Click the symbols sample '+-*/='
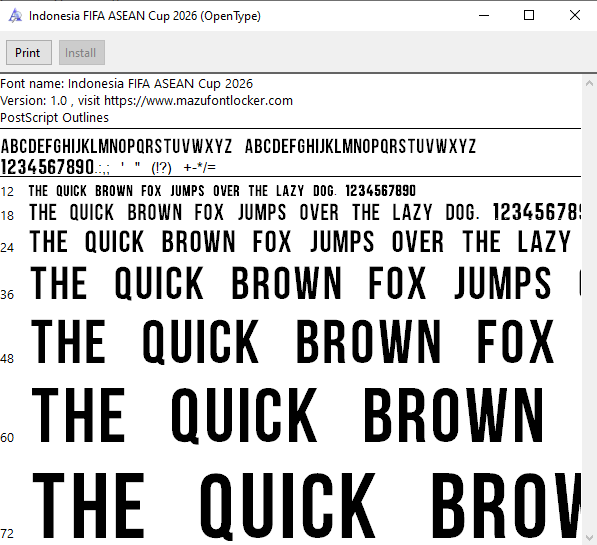The width and height of the screenshot is (597, 545). point(200,167)
